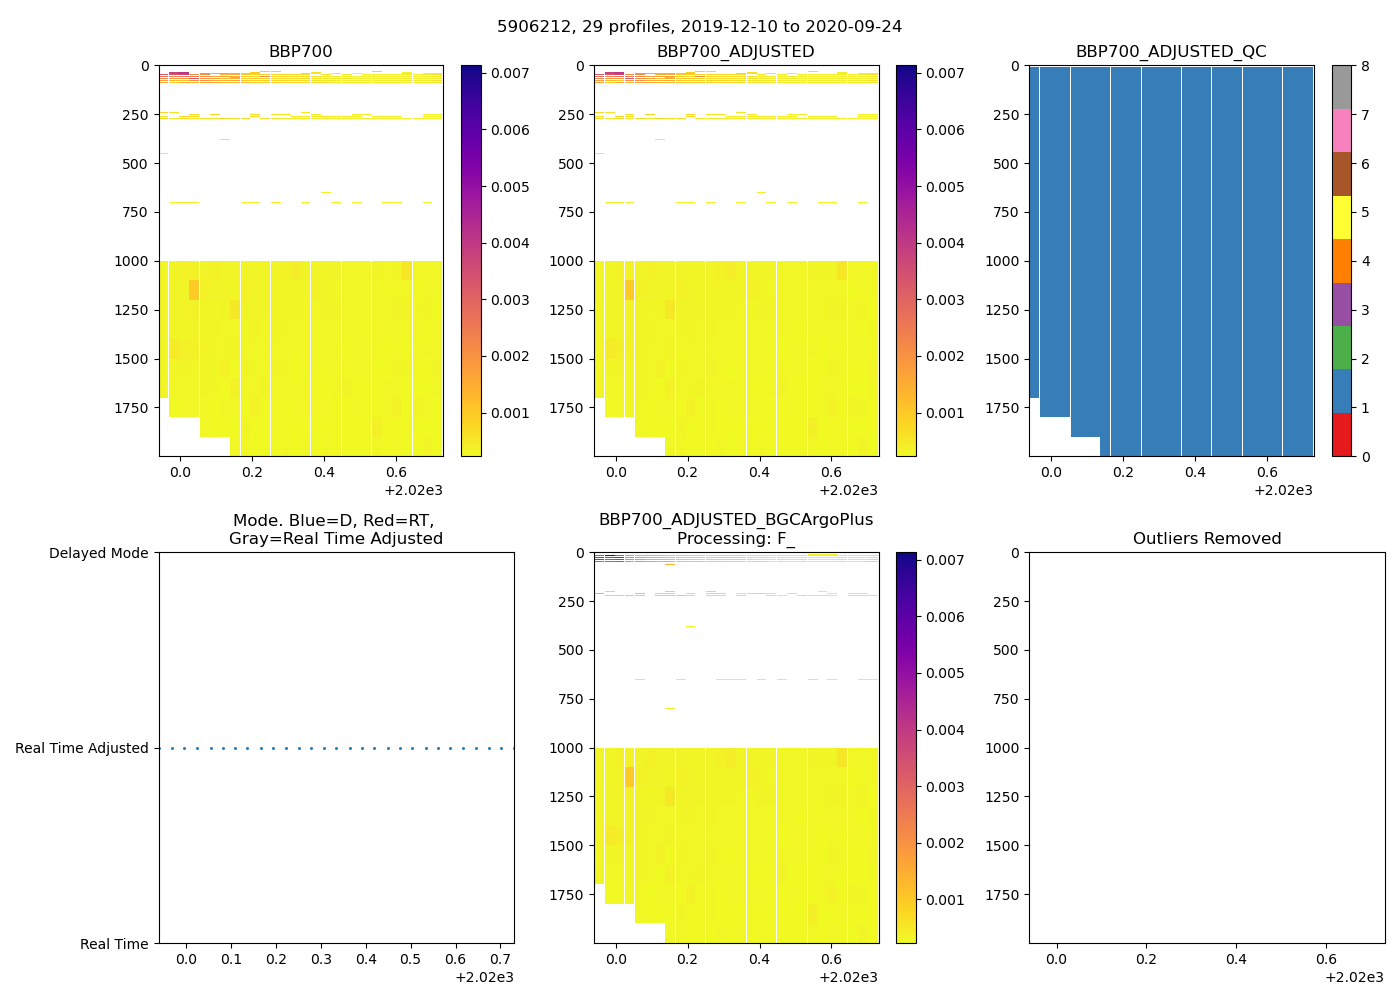Select the Real Time Adjusted axis label

tap(81, 748)
